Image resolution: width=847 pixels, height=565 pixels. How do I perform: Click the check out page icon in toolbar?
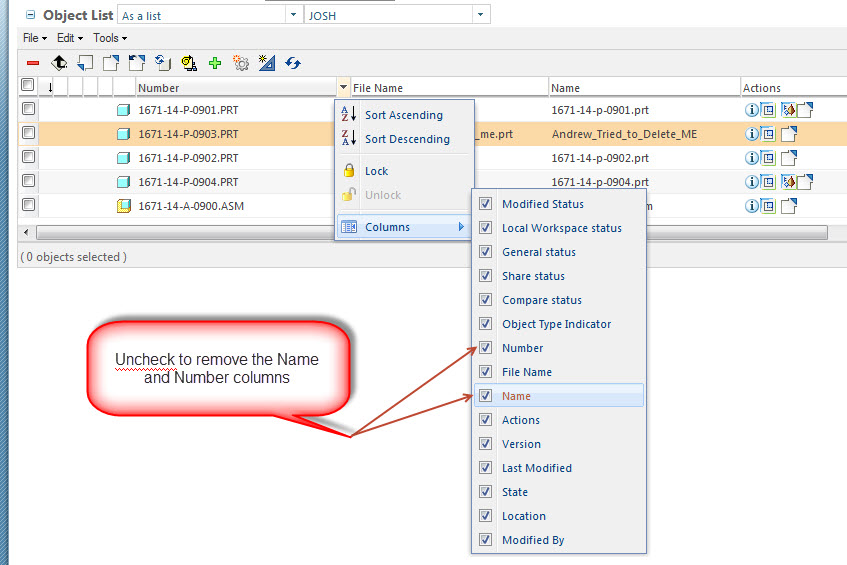click(x=111, y=63)
